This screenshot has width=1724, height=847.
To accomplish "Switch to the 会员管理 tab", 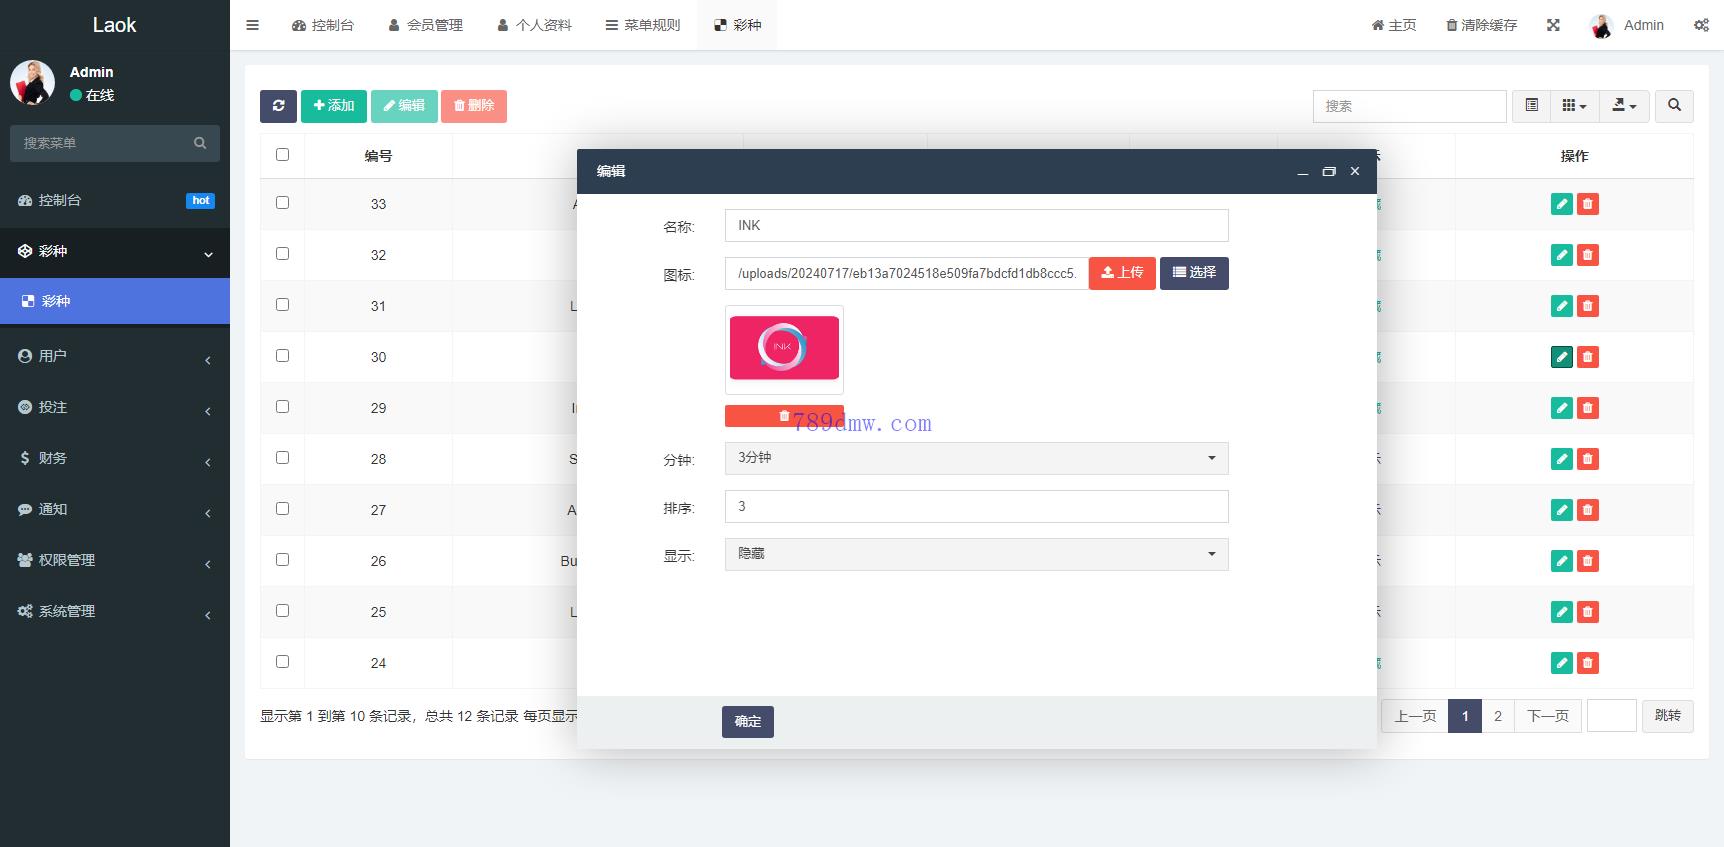I will click(425, 25).
